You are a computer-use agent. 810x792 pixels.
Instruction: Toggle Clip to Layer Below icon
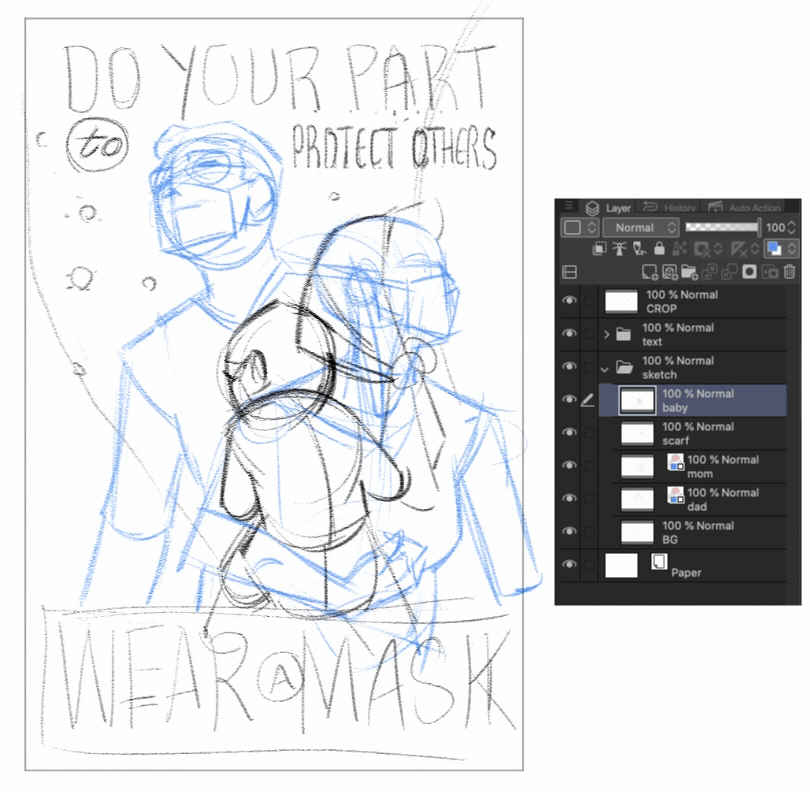pos(599,249)
